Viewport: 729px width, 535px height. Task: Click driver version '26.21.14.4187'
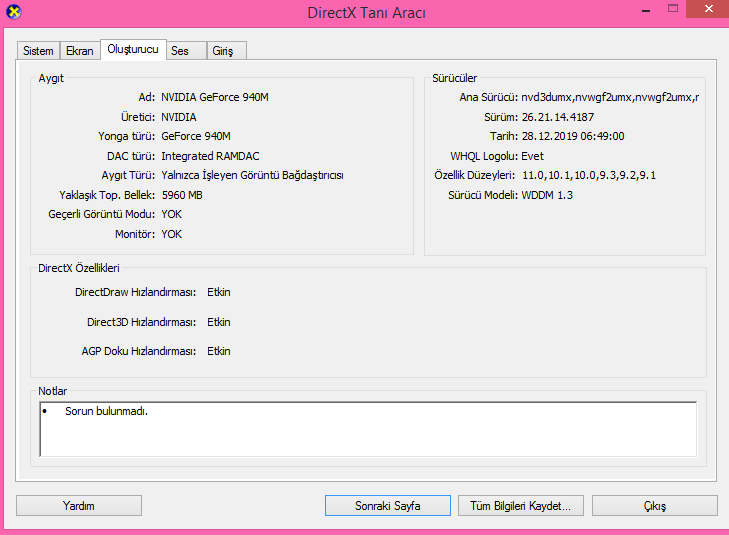[x=557, y=117]
